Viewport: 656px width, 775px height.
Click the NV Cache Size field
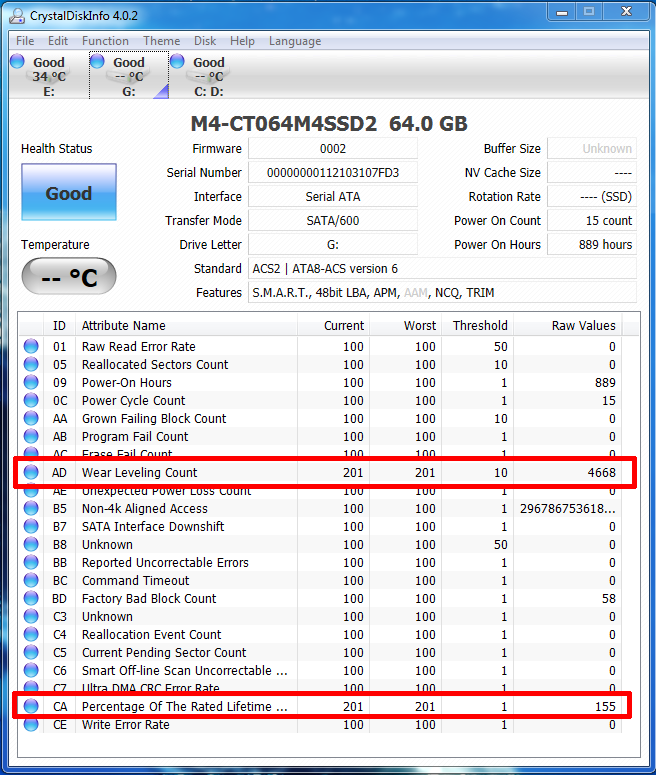tap(592, 172)
